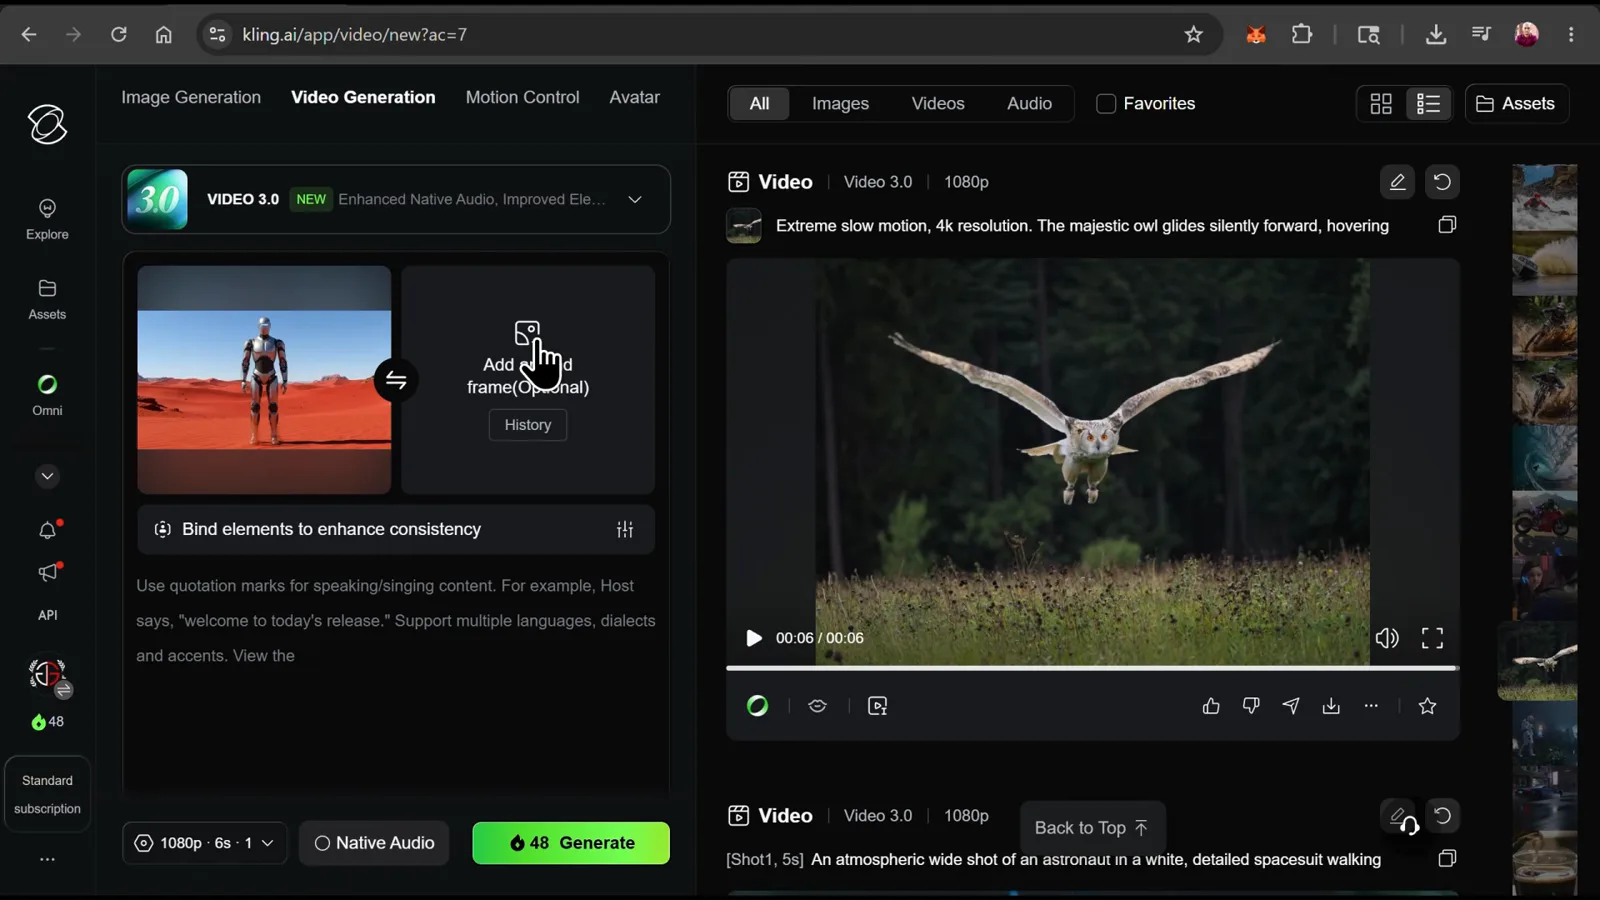Add owl video to favorites star
This screenshot has width=1600, height=900.
point(1427,706)
